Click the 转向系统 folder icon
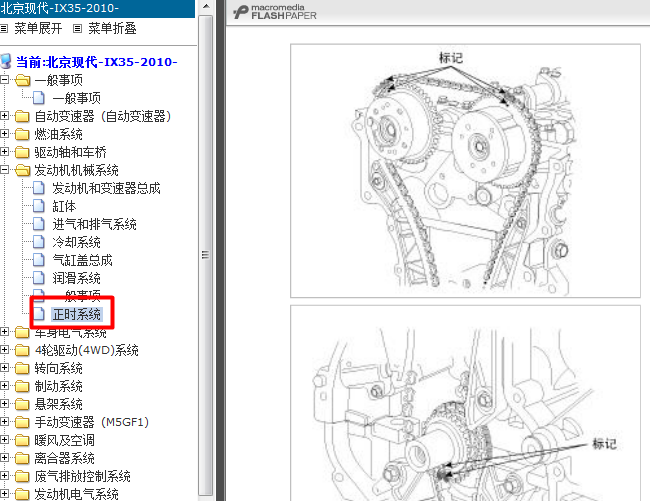650x501 pixels. [x=22, y=368]
